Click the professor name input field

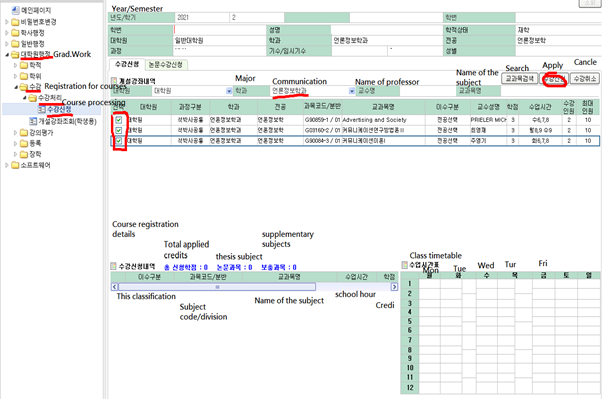click(x=427, y=91)
